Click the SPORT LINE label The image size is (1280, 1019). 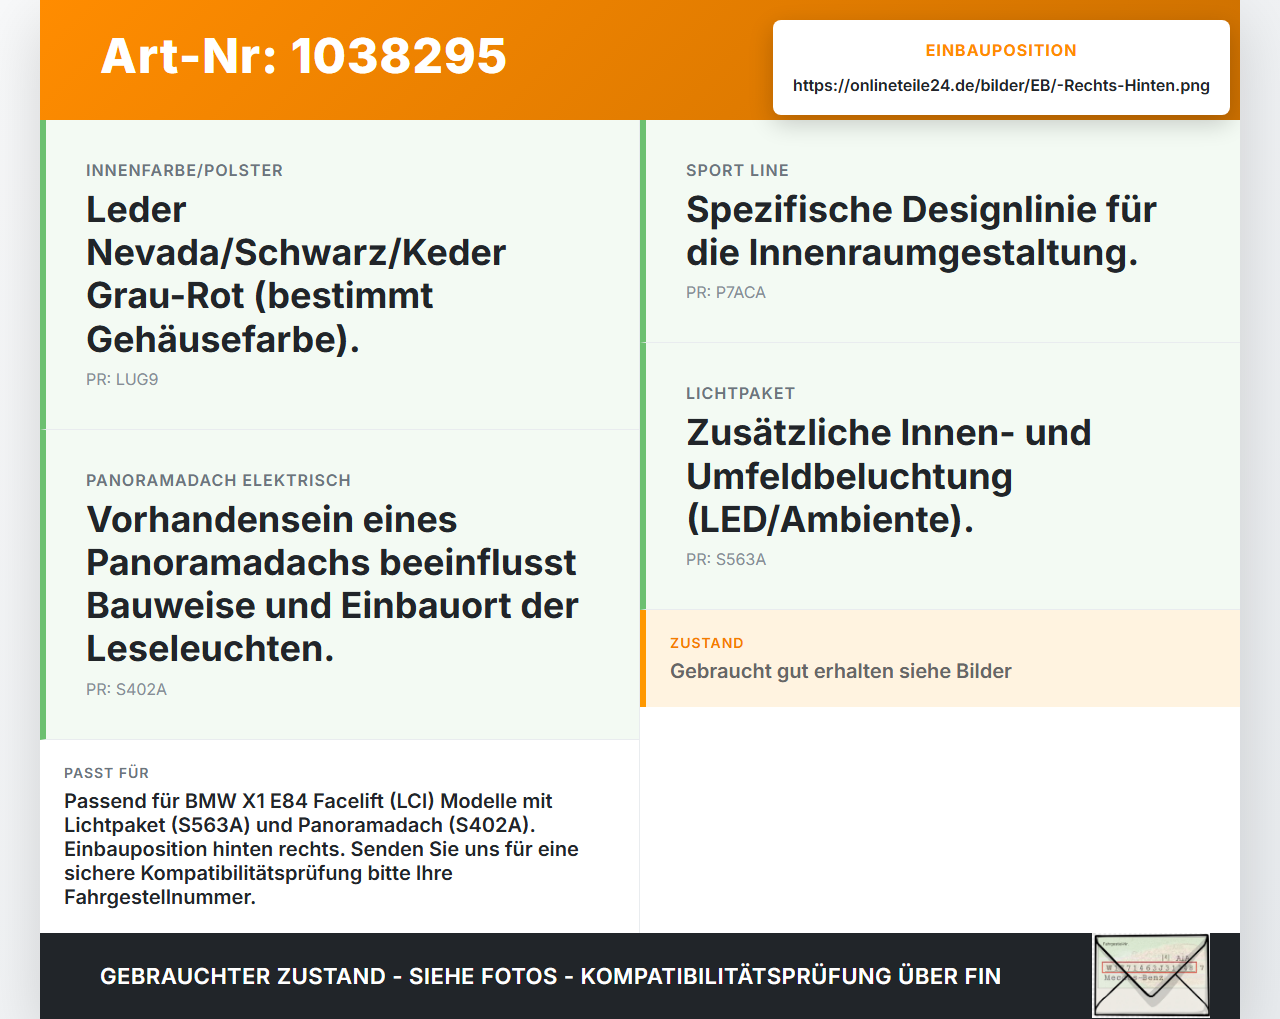[737, 170]
